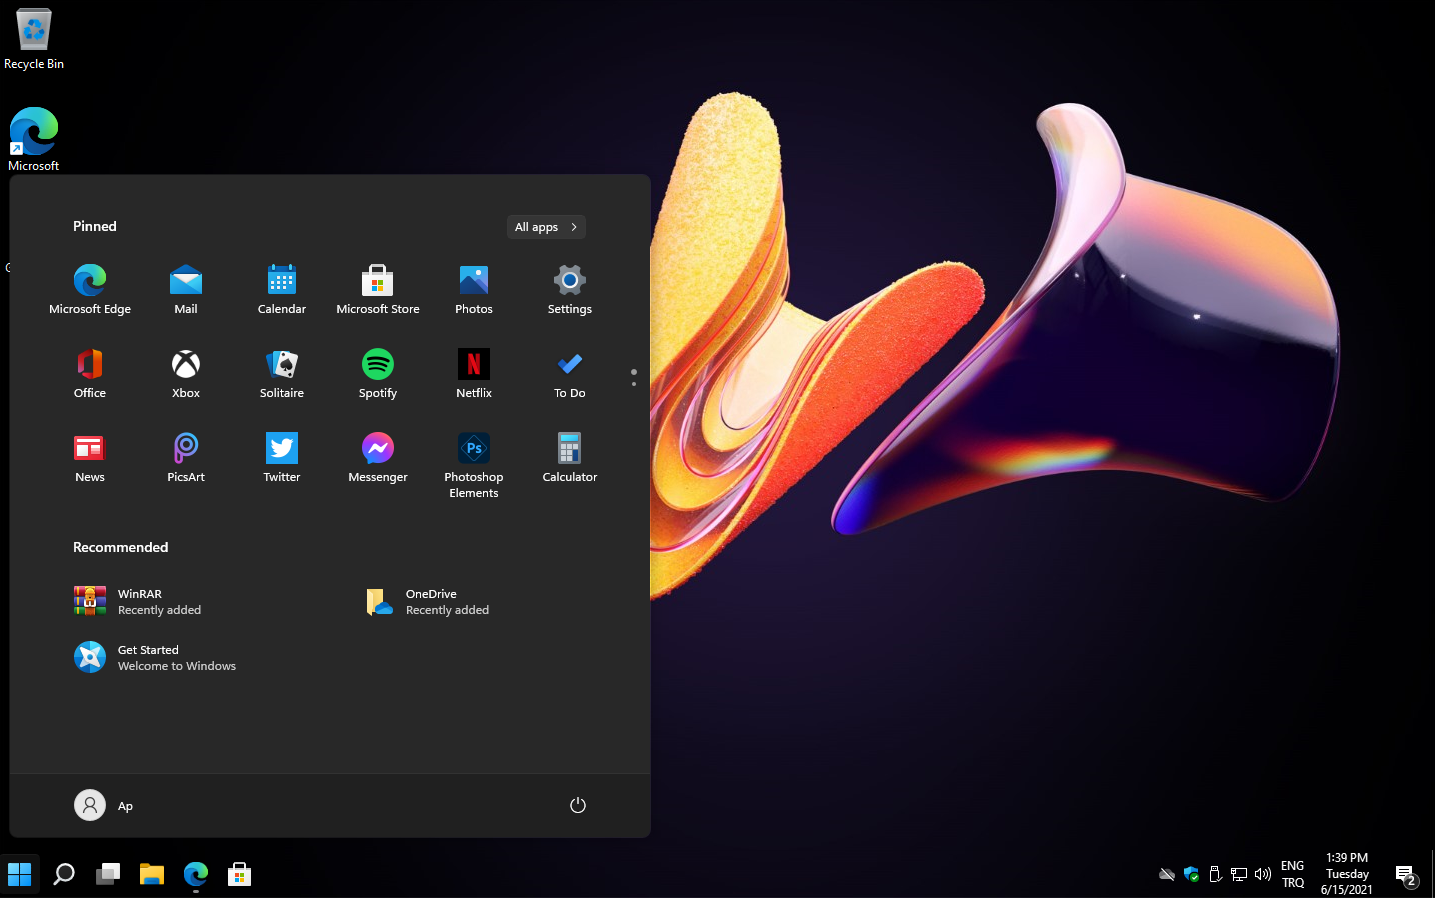Open the To Do app
The height and width of the screenshot is (898, 1435).
pyautogui.click(x=570, y=374)
